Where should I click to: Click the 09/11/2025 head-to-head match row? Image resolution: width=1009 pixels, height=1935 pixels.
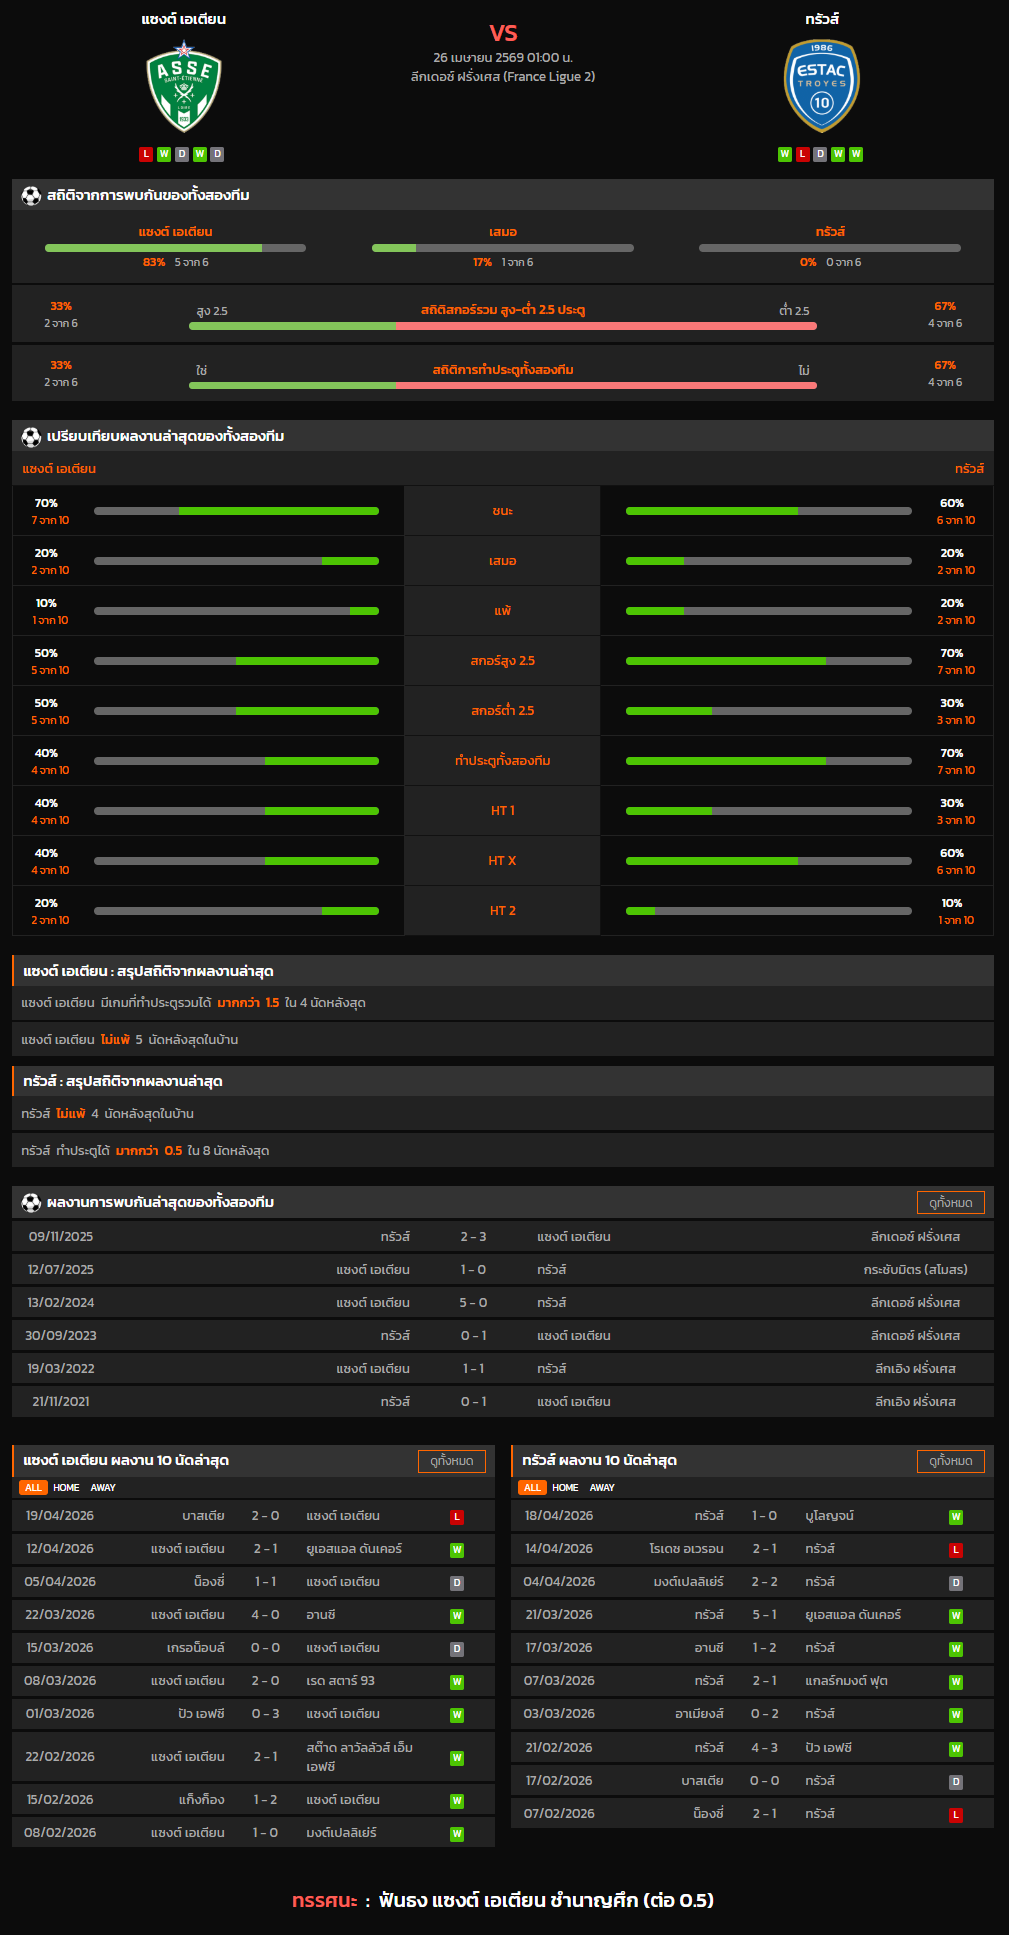pos(503,1237)
